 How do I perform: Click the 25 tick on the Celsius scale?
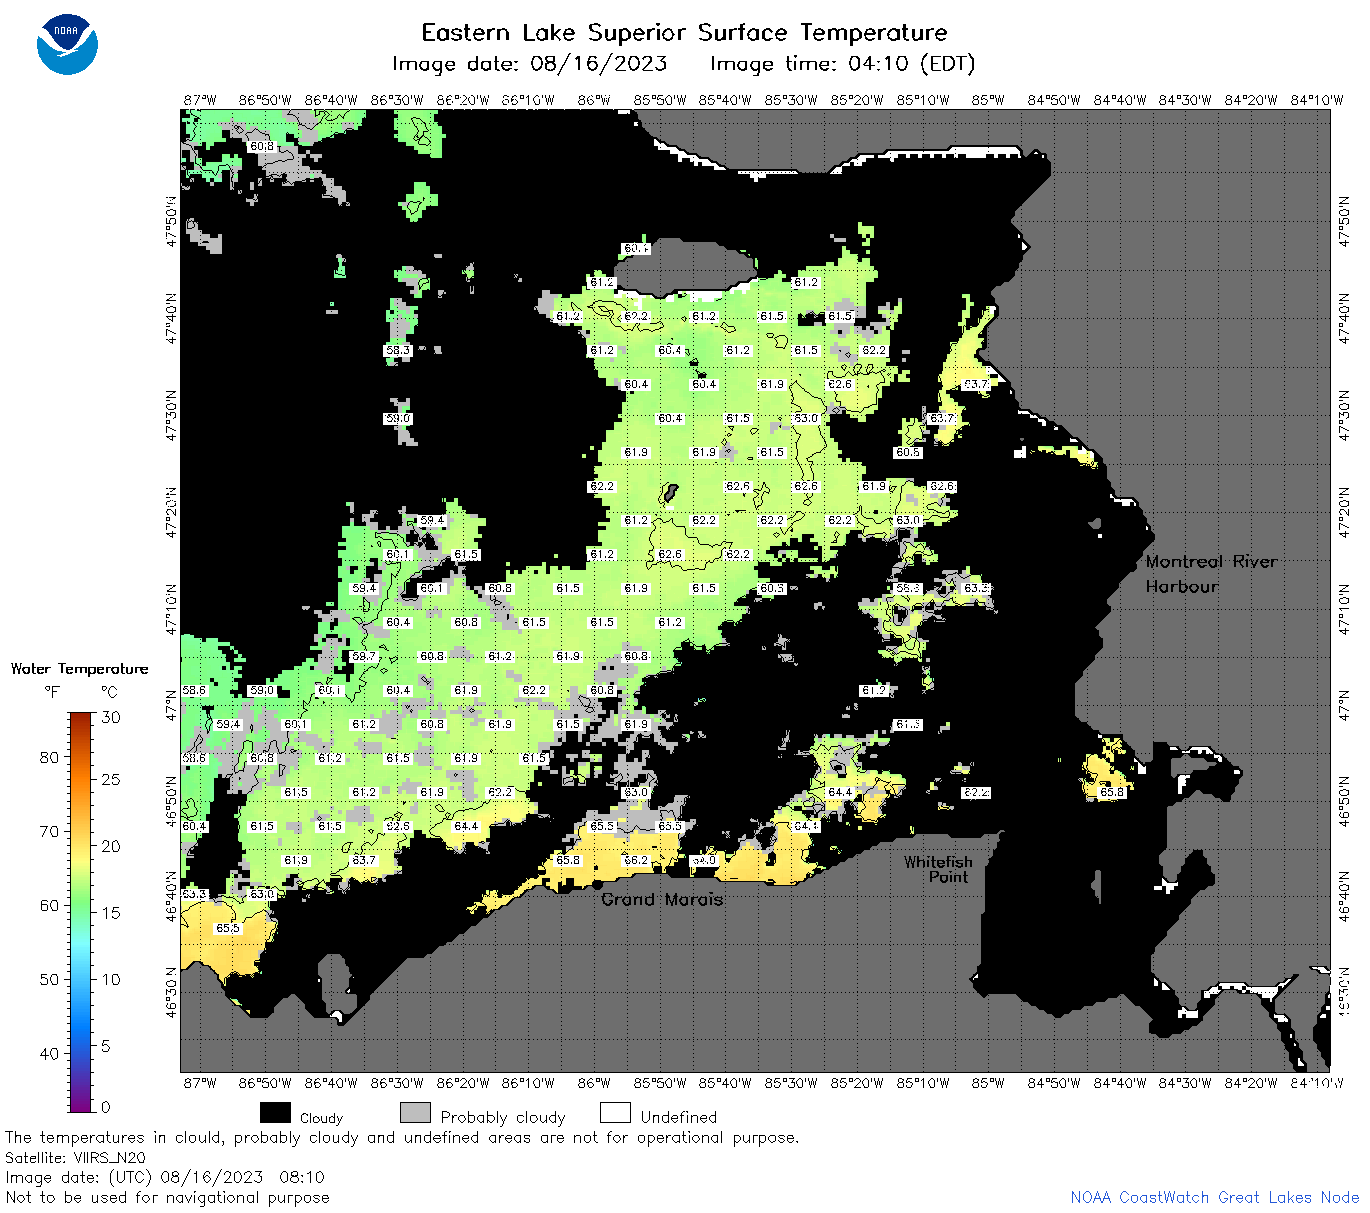[111, 780]
